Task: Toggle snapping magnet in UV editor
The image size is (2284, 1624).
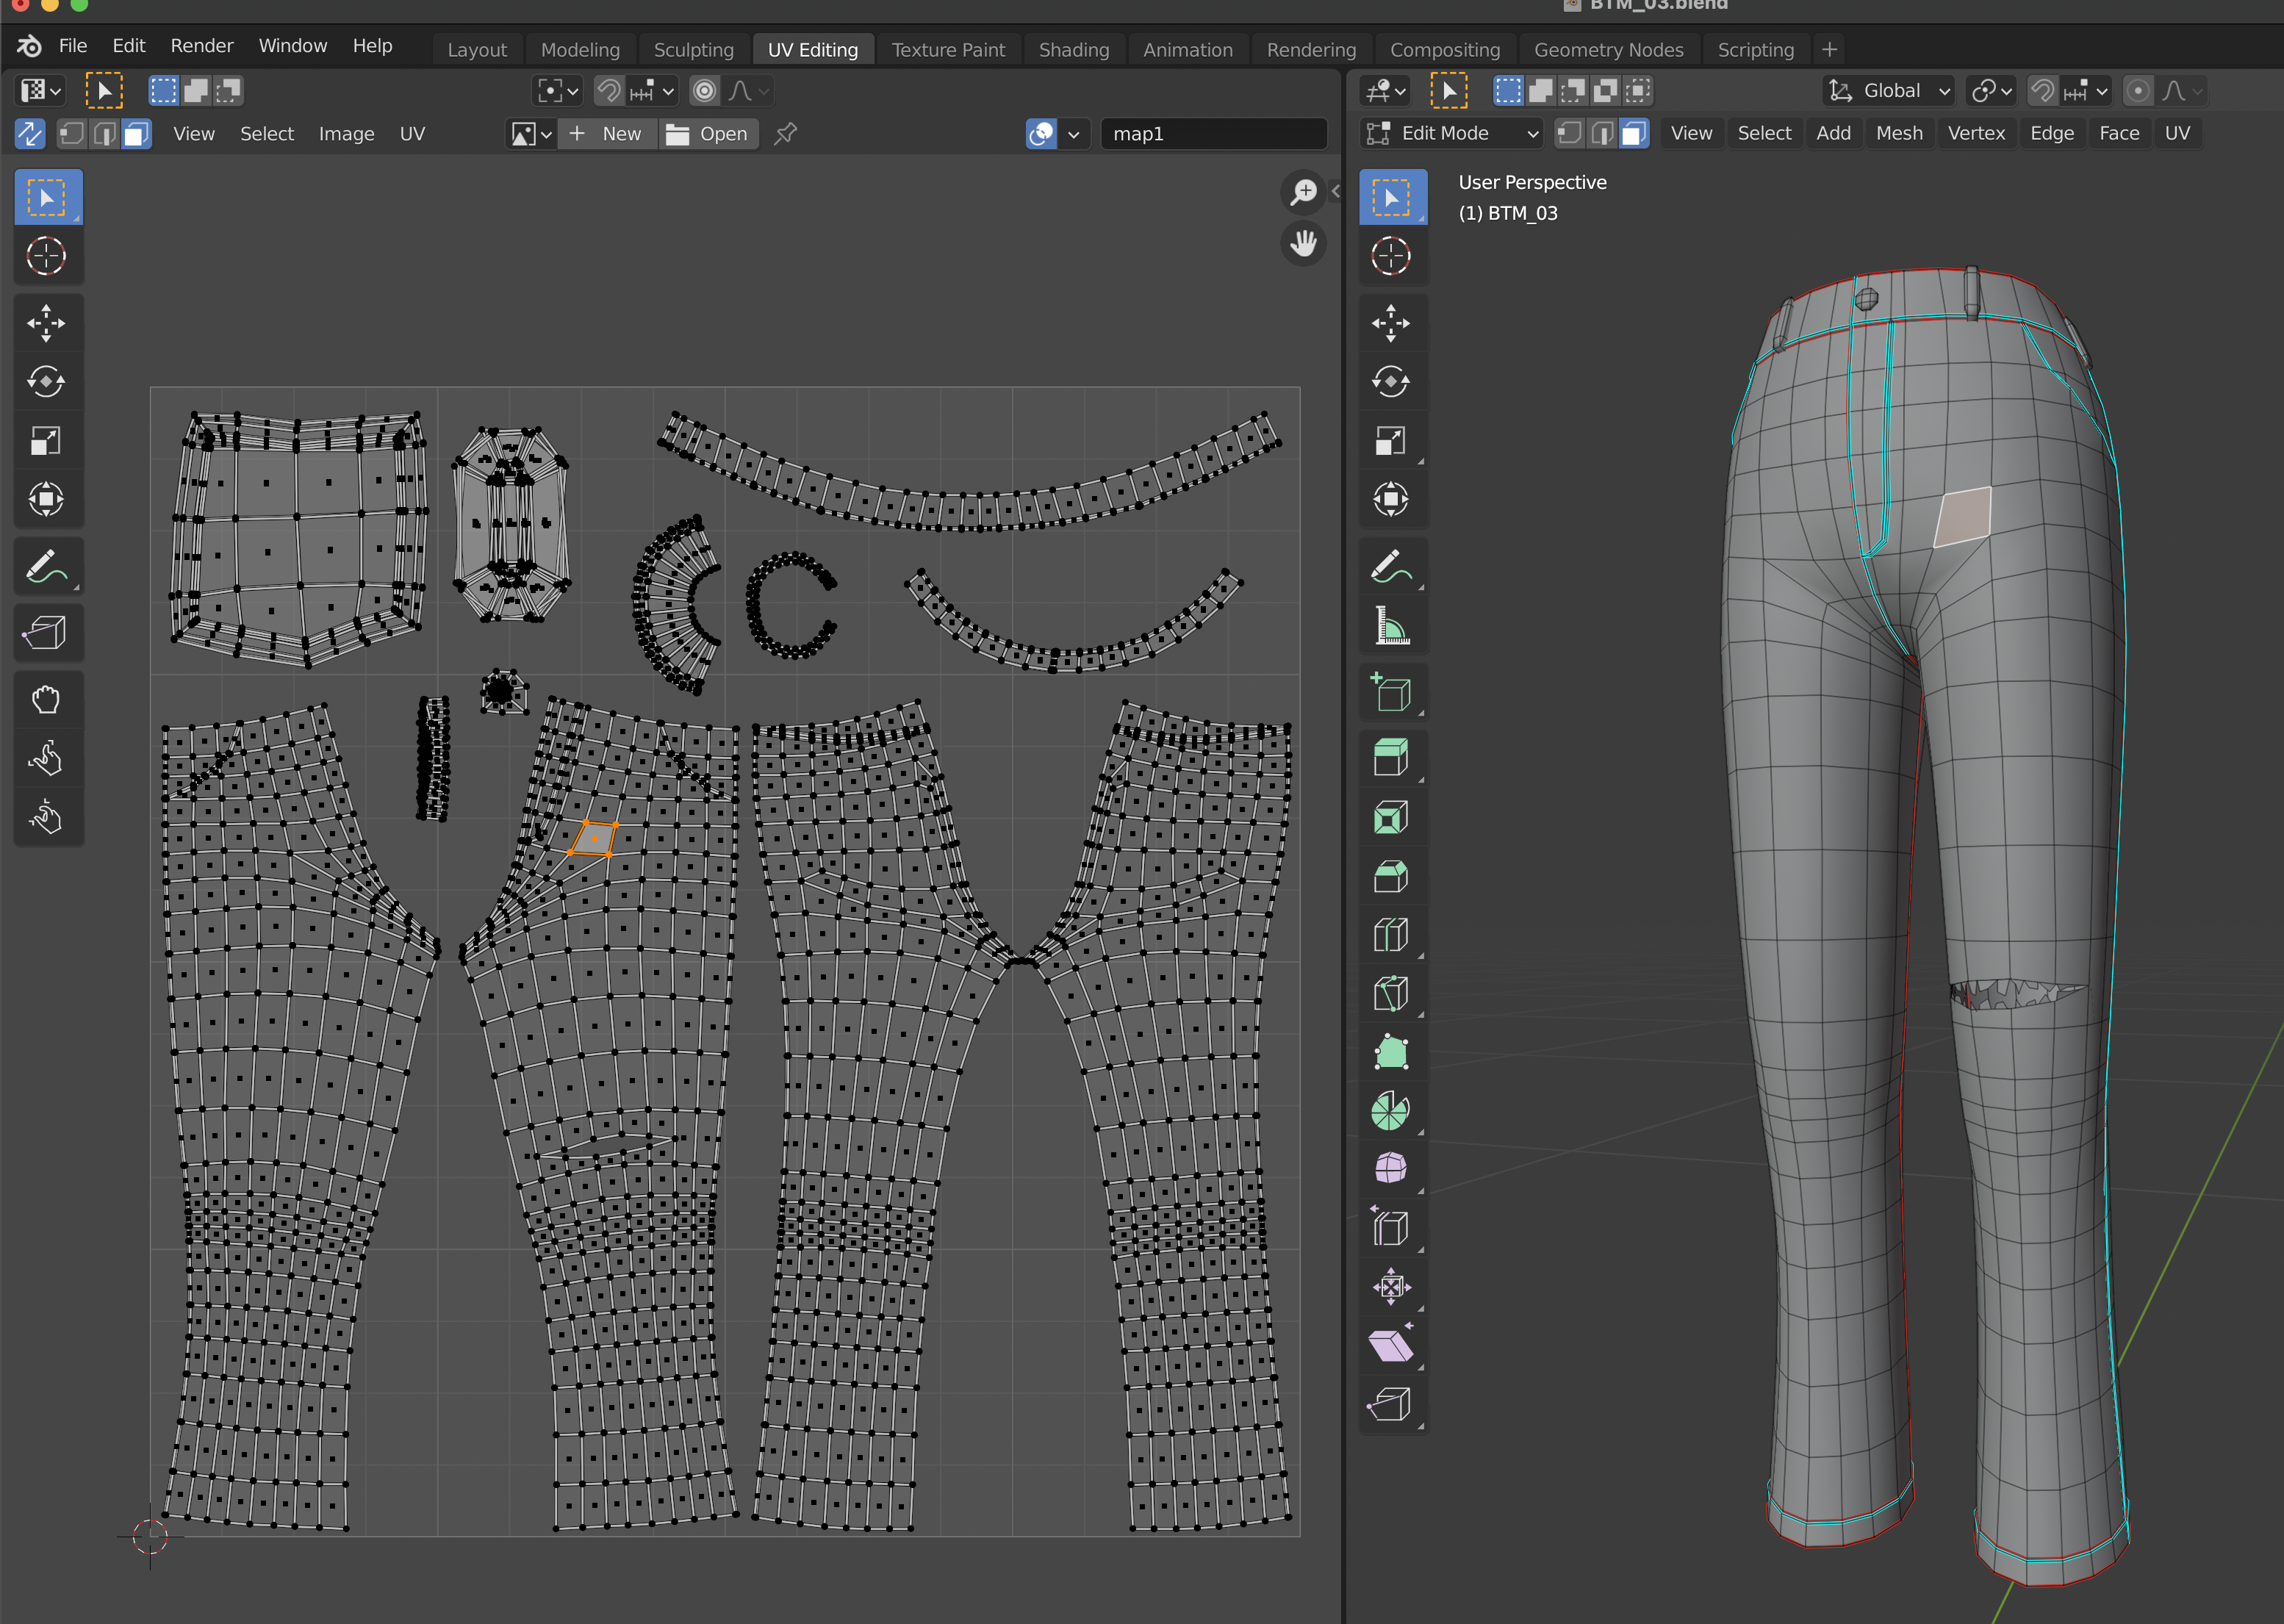Action: [x=609, y=91]
